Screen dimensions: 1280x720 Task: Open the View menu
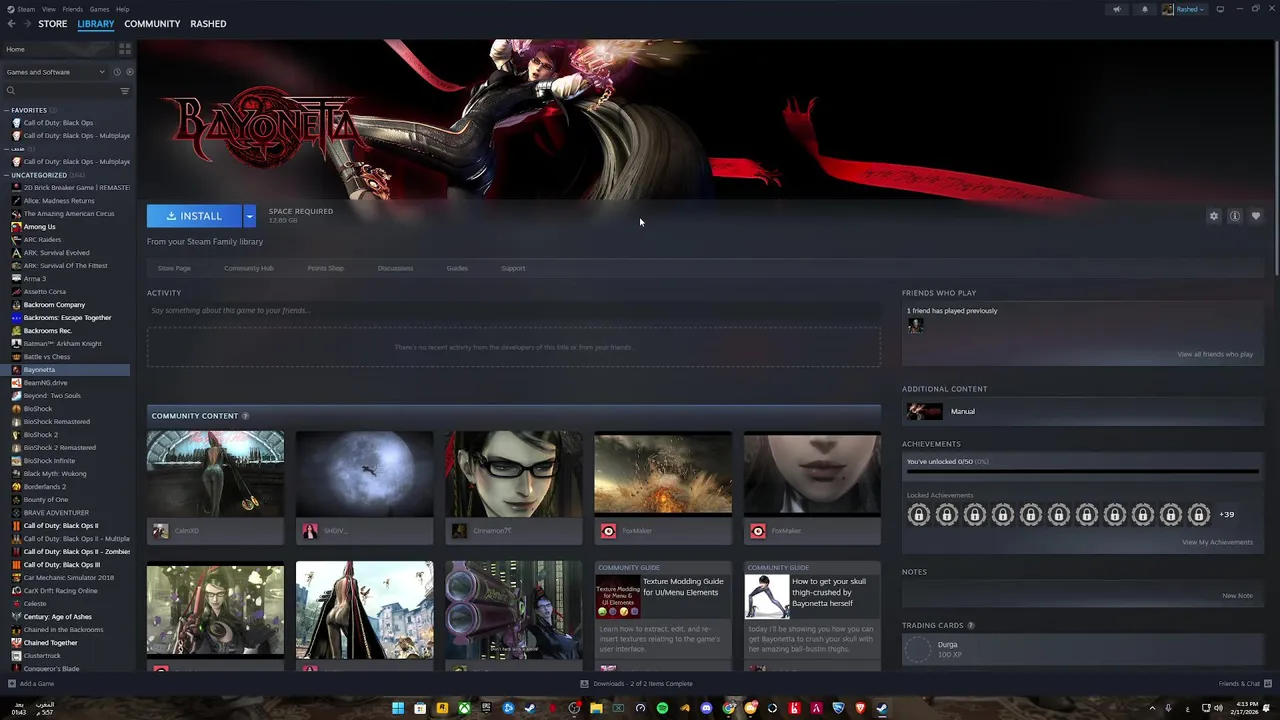pos(48,9)
